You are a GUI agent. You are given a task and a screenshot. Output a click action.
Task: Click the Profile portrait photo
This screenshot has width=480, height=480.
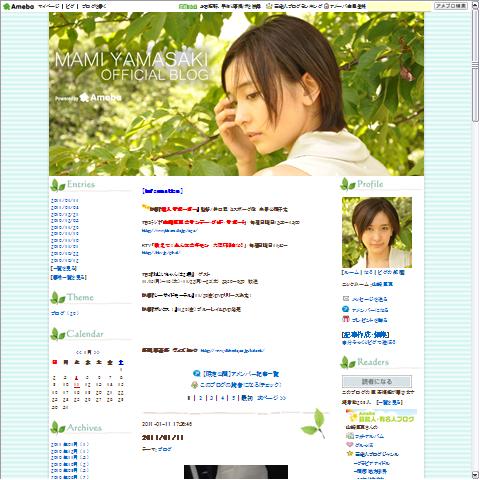pyautogui.click(x=377, y=232)
